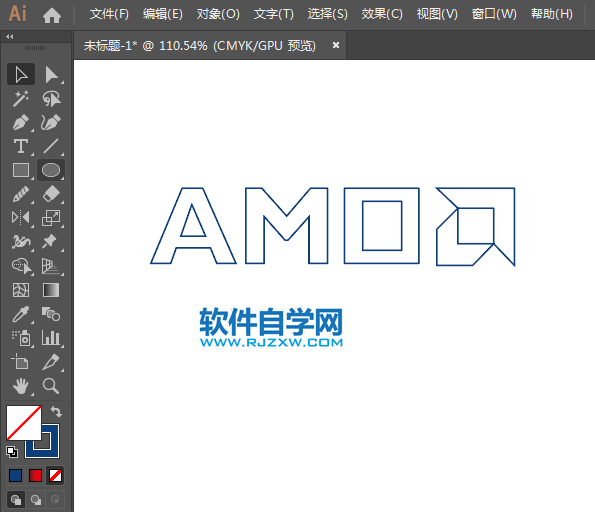Select the Curvature tool
Screen dimensions: 595x512
(51, 122)
